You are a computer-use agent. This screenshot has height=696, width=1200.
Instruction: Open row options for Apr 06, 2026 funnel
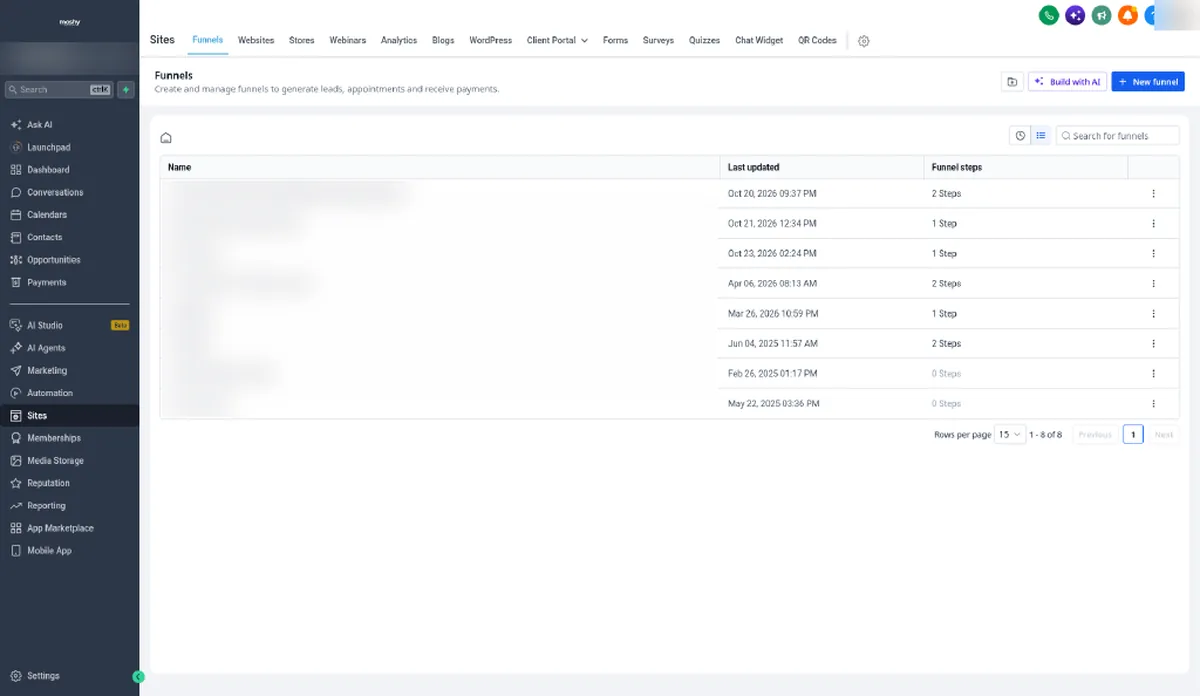[x=1153, y=284]
